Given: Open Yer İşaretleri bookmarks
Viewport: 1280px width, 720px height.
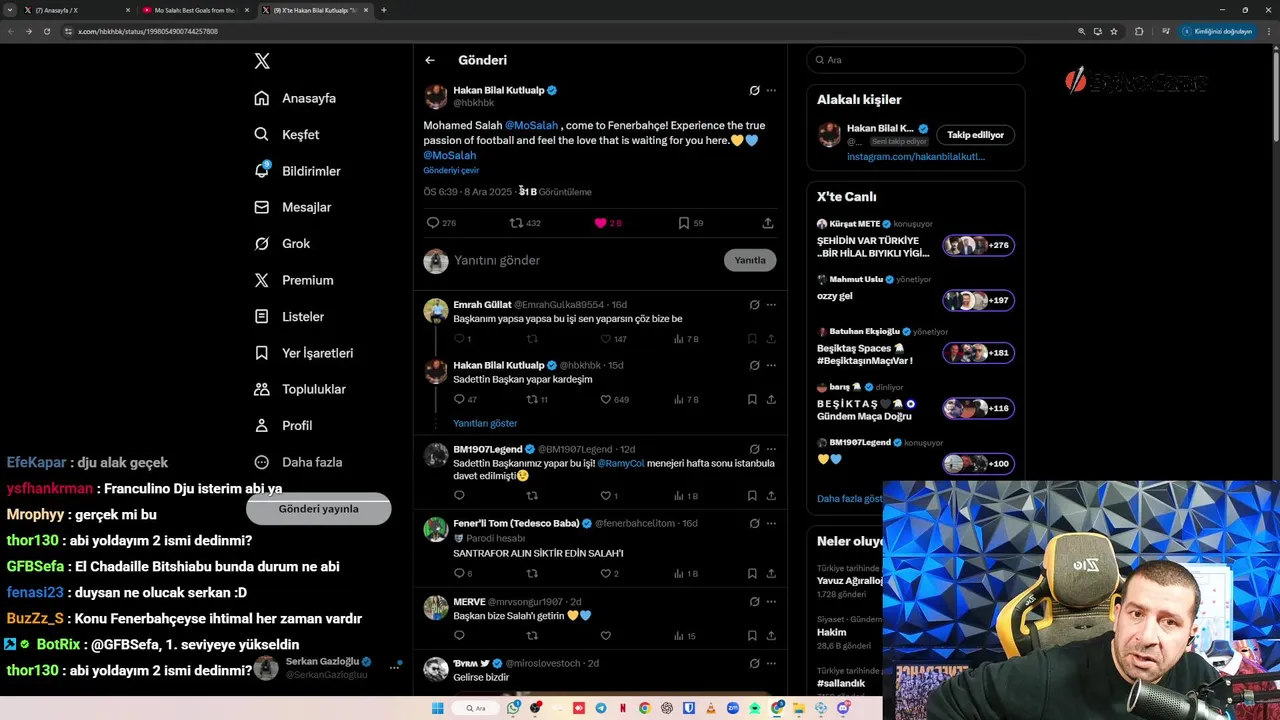Looking at the screenshot, I should [x=303, y=353].
